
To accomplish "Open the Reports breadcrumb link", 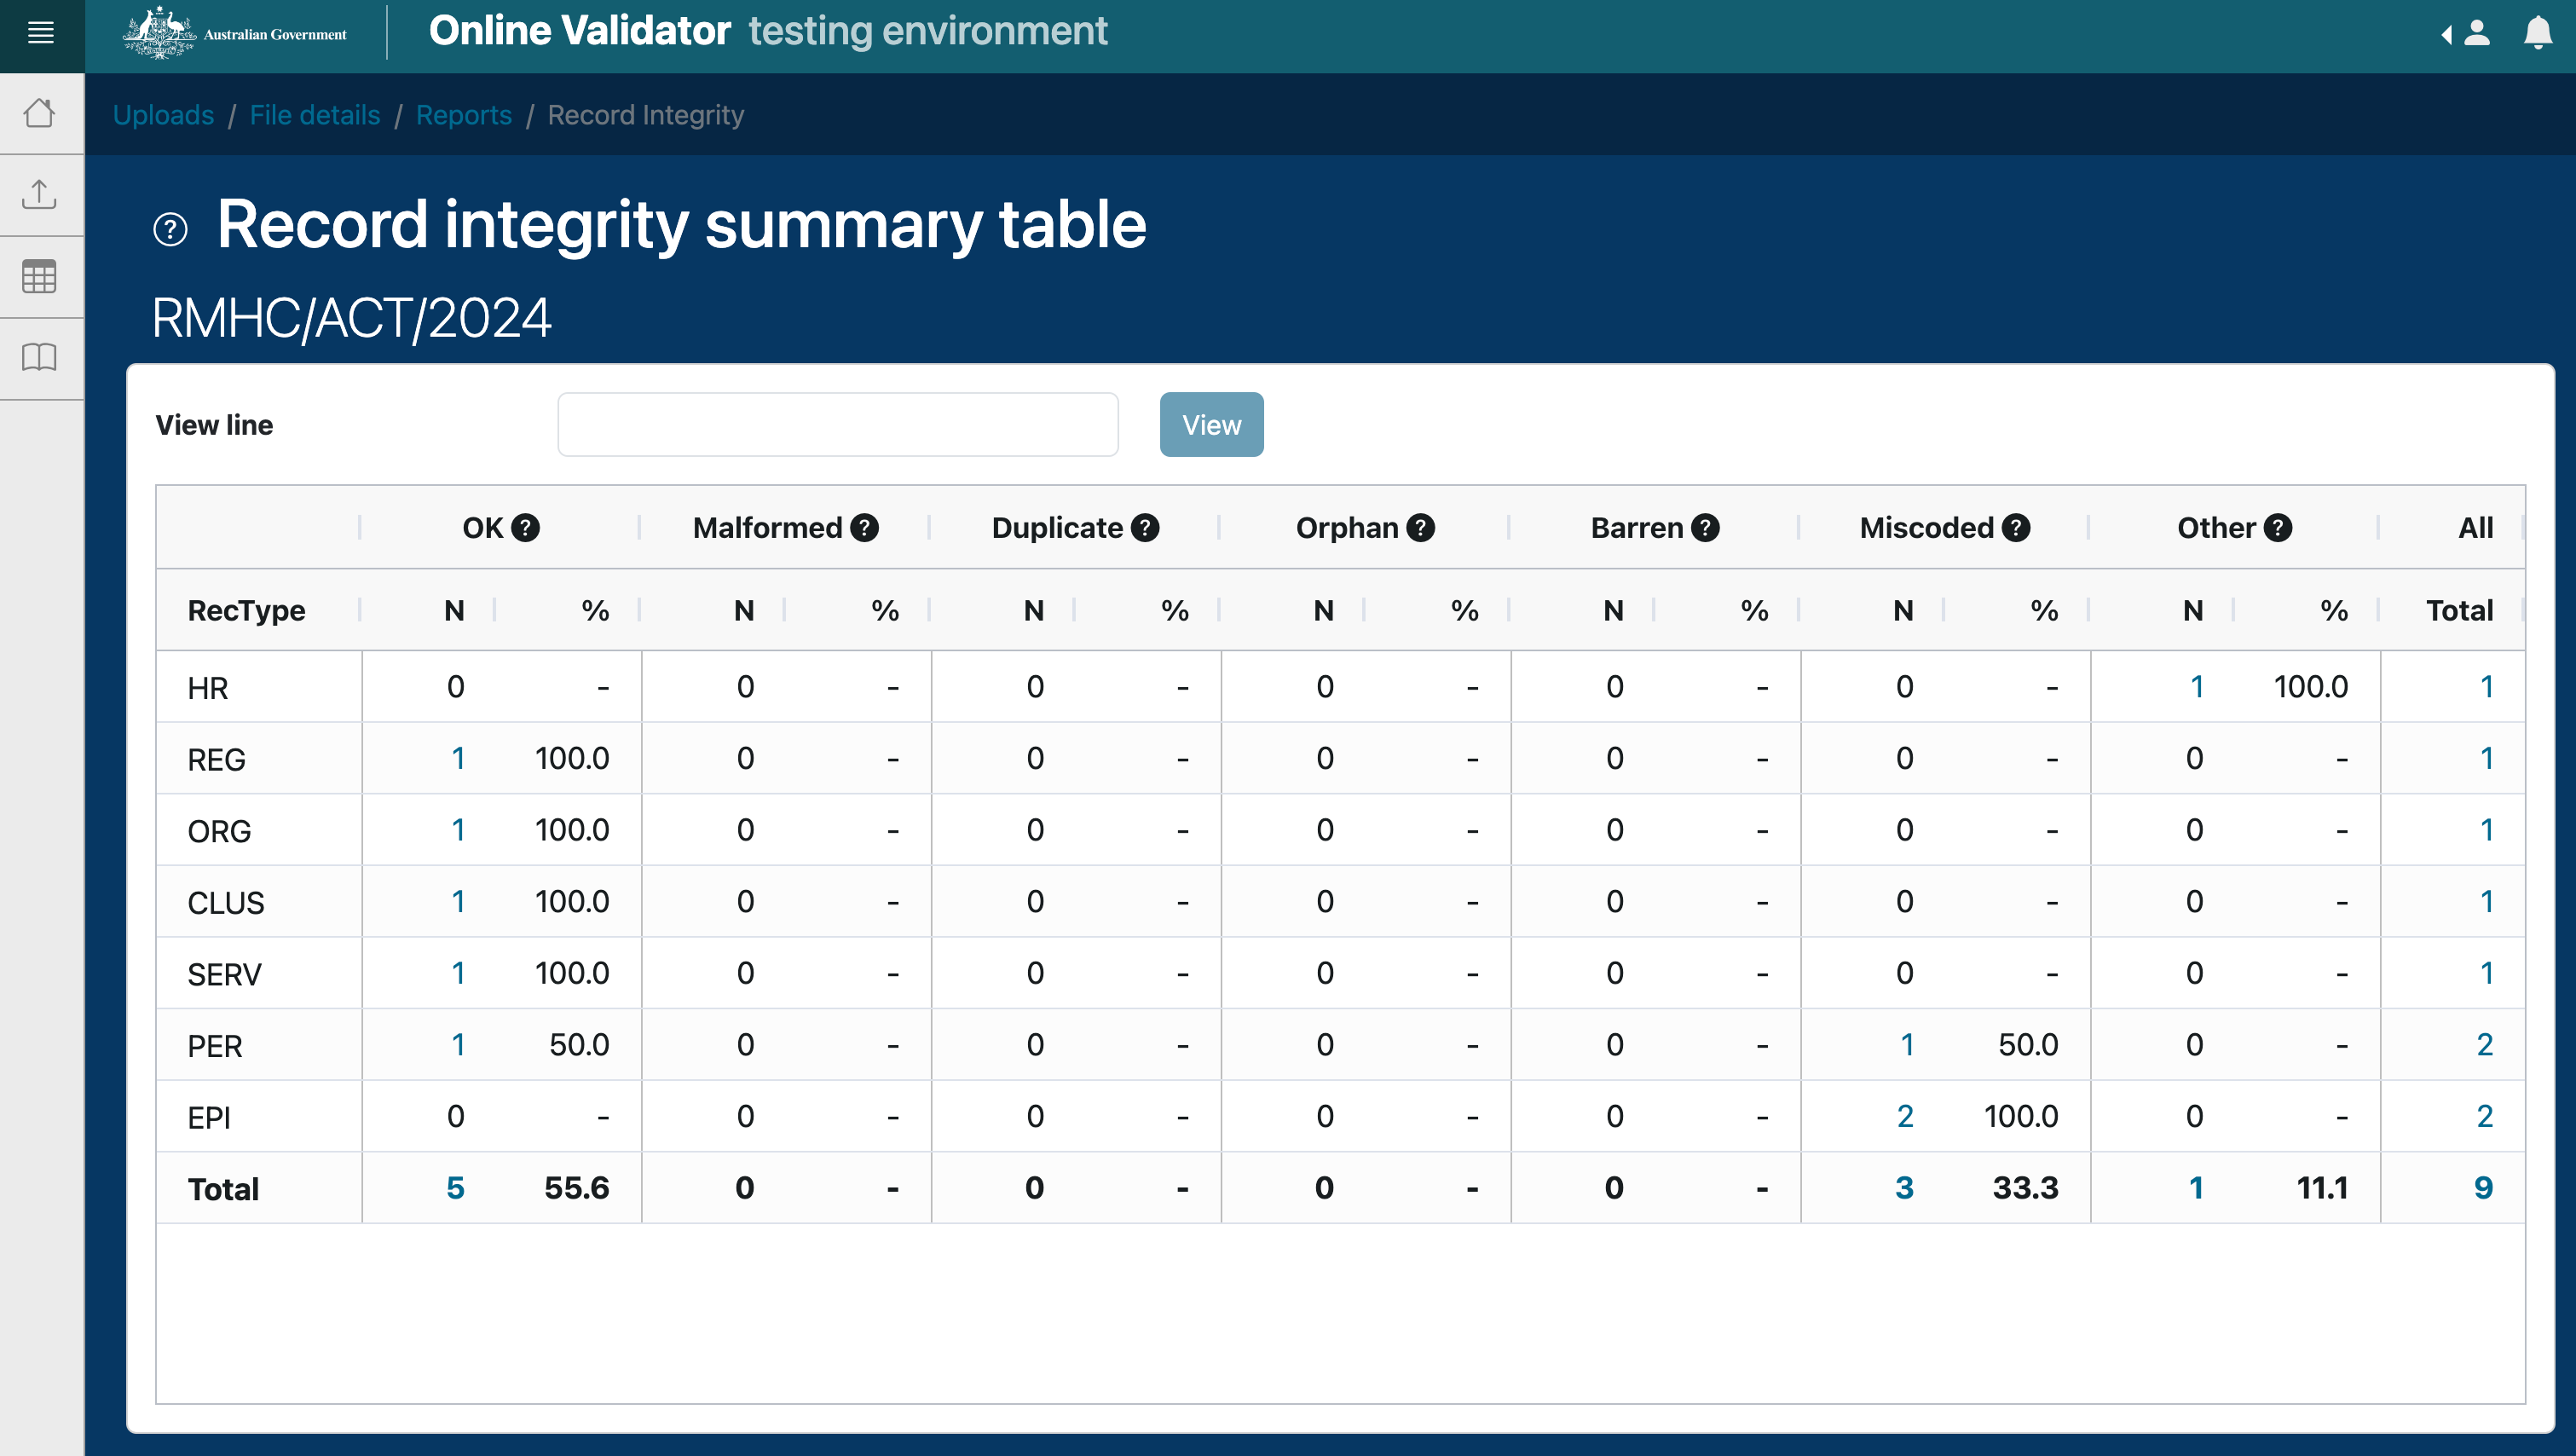I will 463,115.
